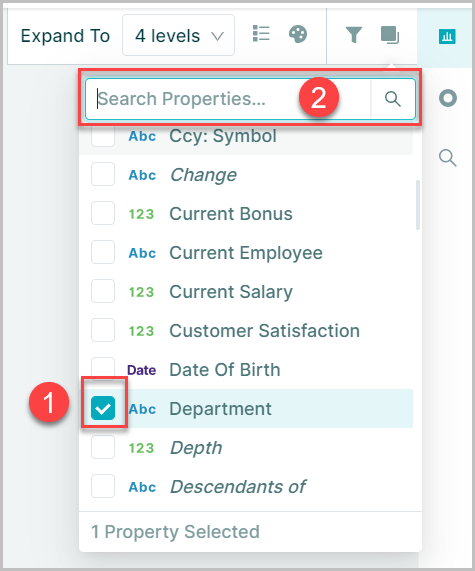
Task: Click the chevron in Expand To dropdown
Action: click(217, 36)
